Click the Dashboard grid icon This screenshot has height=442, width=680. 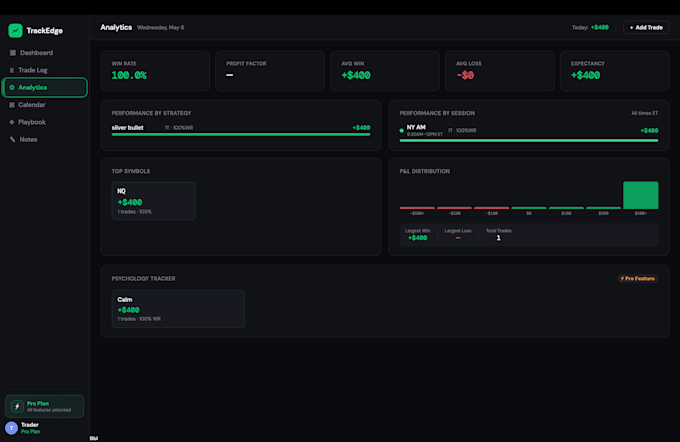tap(13, 53)
